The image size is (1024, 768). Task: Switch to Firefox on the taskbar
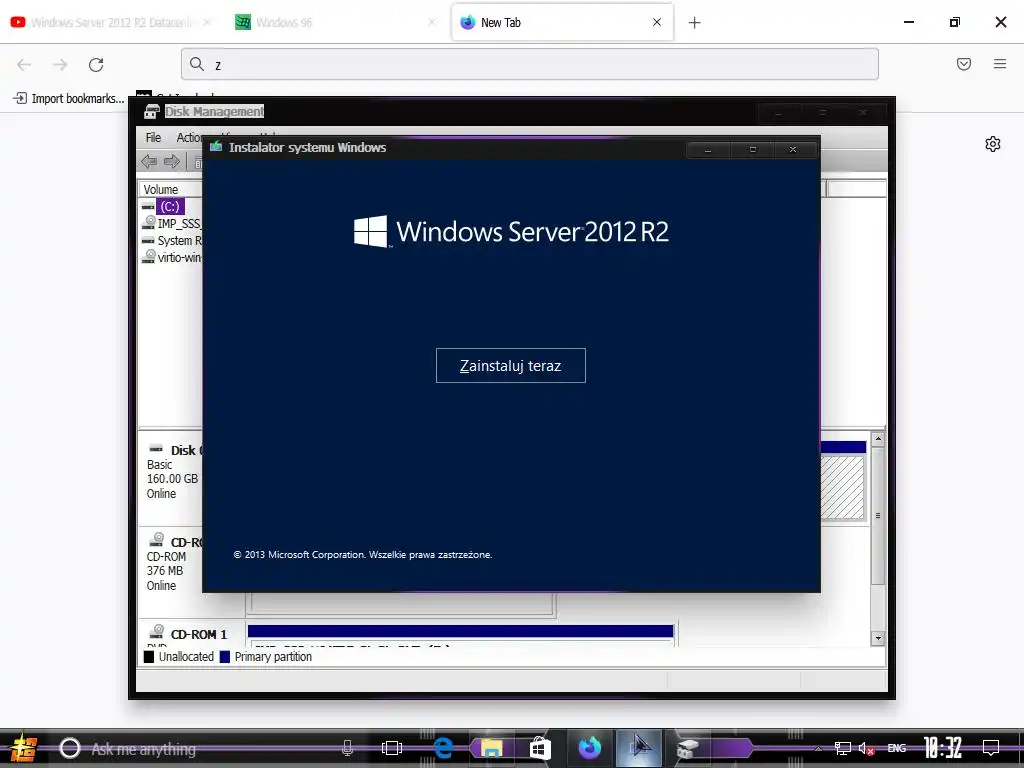[x=590, y=748]
